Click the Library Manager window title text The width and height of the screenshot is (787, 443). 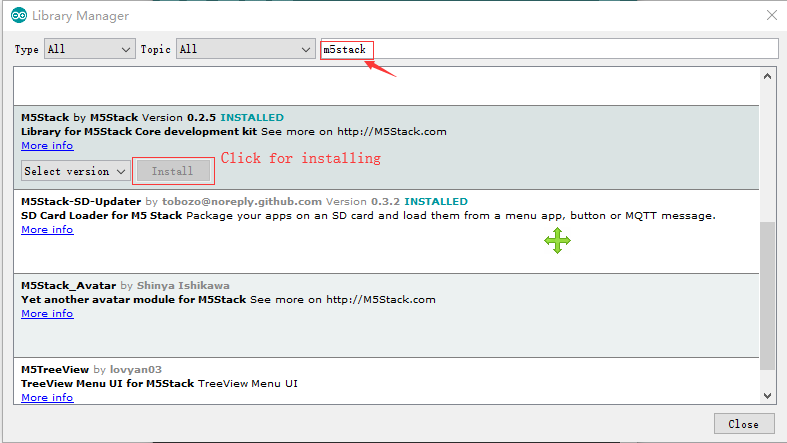click(x=80, y=16)
